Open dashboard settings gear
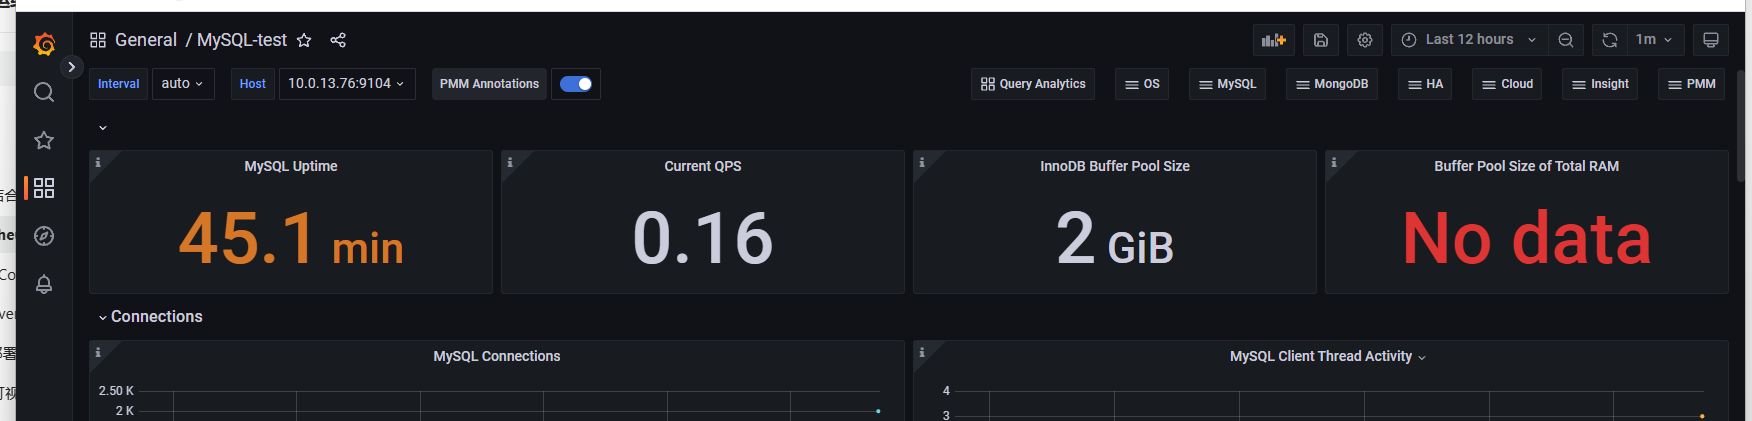Image resolution: width=1752 pixels, height=421 pixels. (x=1365, y=40)
